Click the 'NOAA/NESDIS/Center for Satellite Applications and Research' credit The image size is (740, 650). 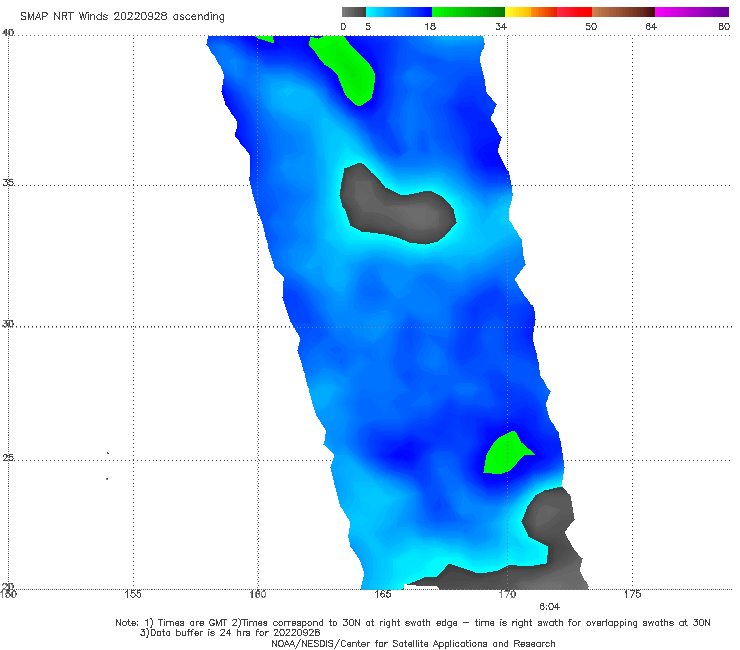(x=413, y=644)
